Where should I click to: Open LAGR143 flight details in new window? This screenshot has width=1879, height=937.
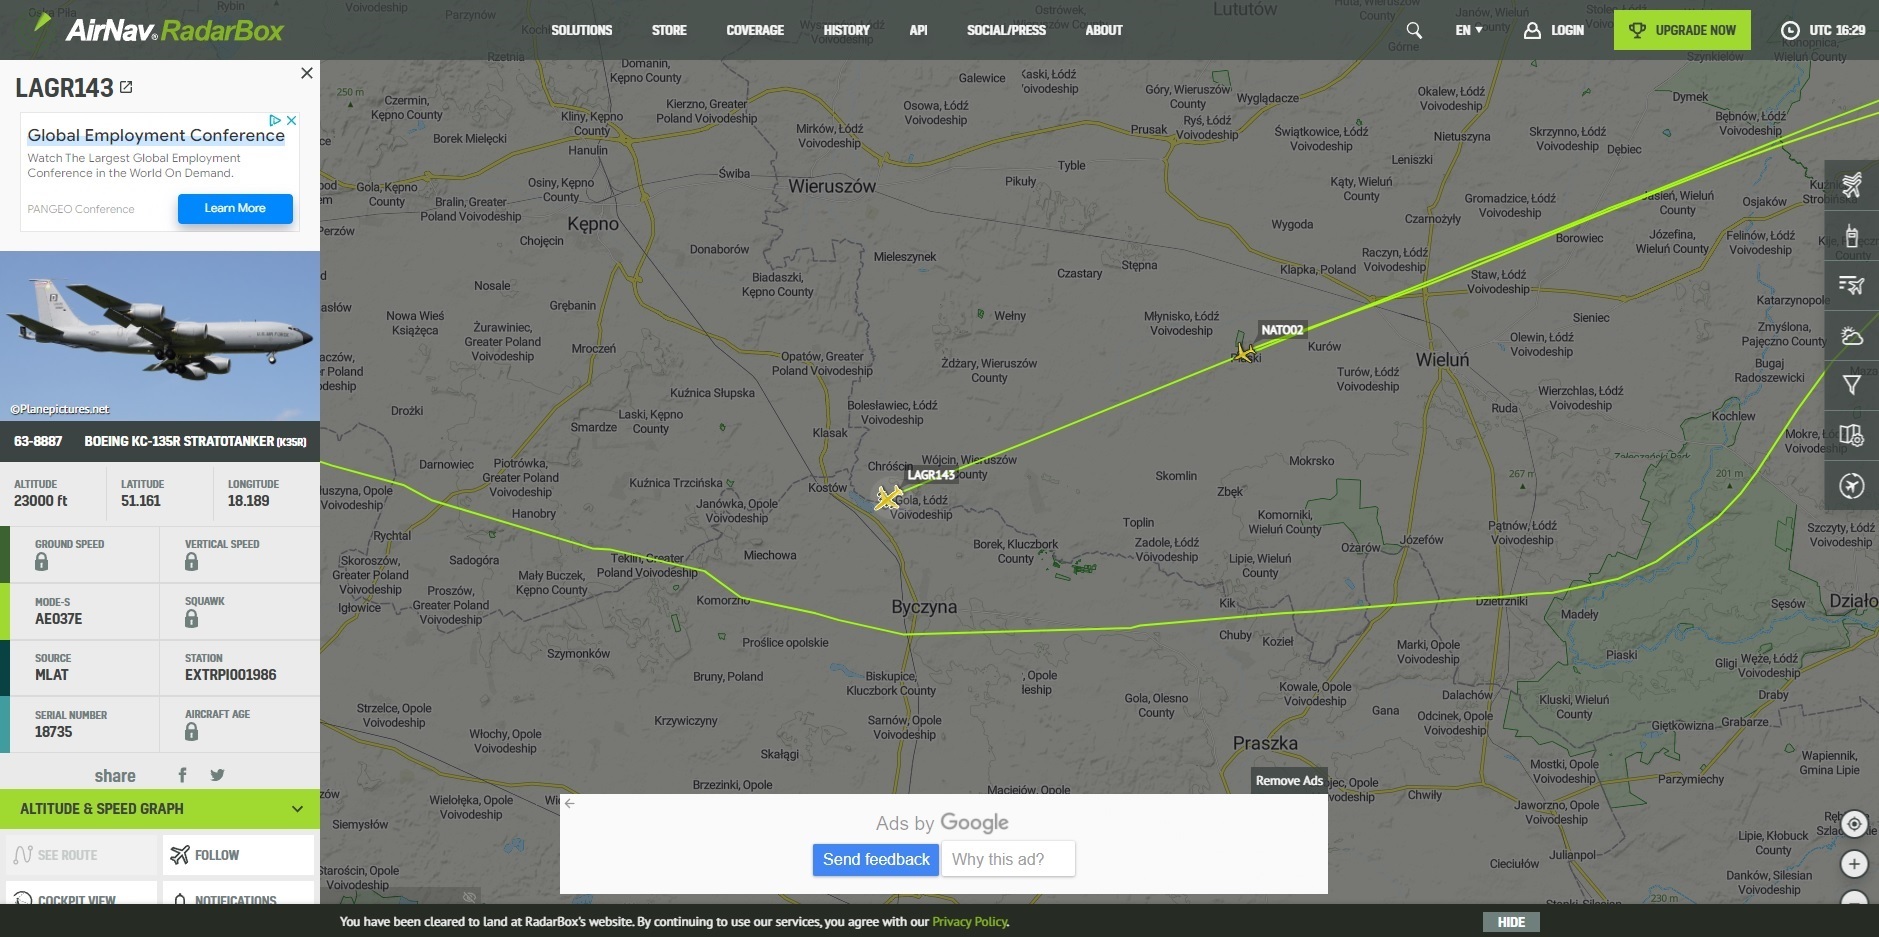[126, 87]
